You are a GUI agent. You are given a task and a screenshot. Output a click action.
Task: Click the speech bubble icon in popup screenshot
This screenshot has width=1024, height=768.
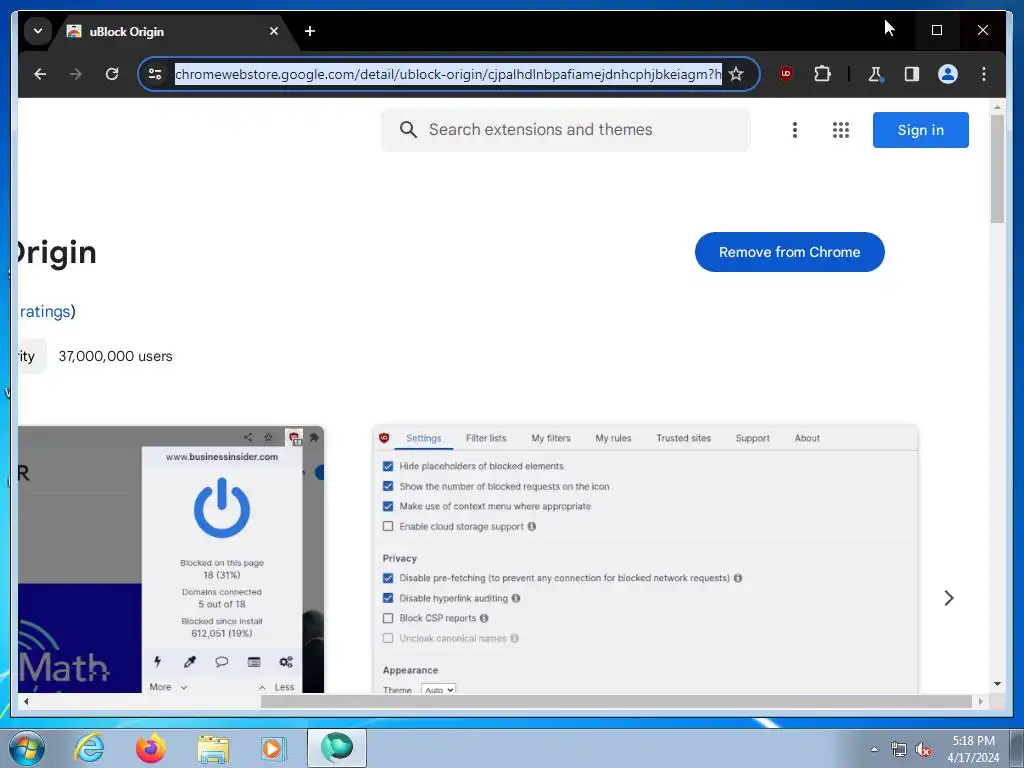tap(221, 662)
